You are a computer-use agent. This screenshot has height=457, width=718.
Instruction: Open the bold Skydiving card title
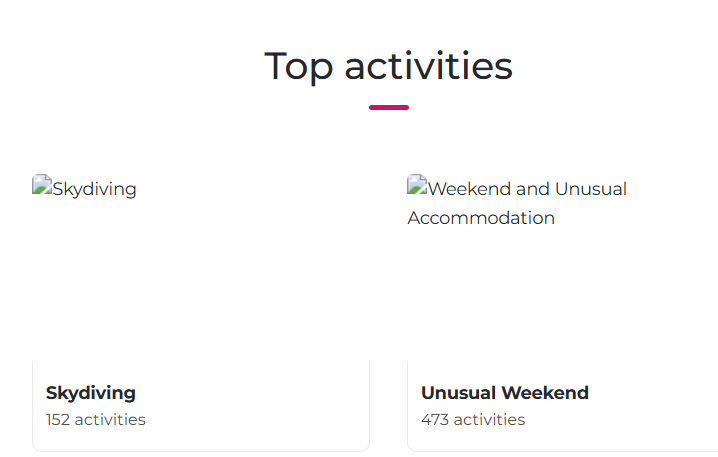tap(91, 393)
